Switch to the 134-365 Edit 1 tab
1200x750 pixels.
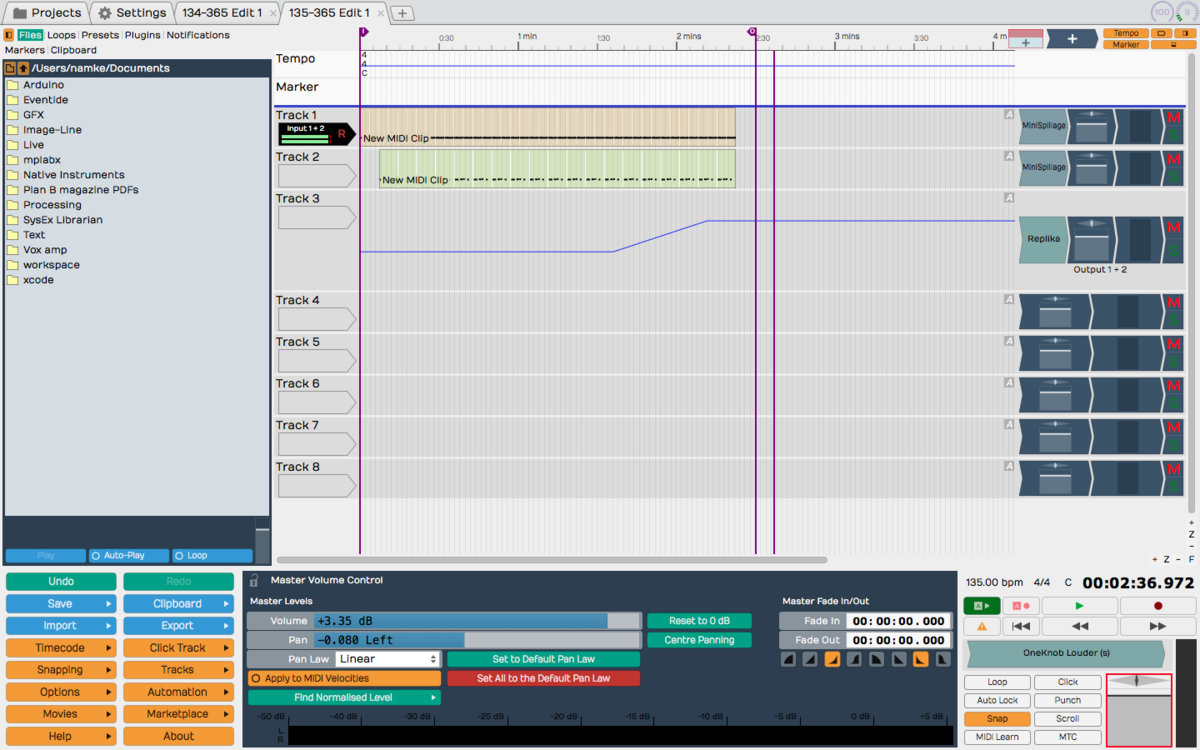click(222, 13)
